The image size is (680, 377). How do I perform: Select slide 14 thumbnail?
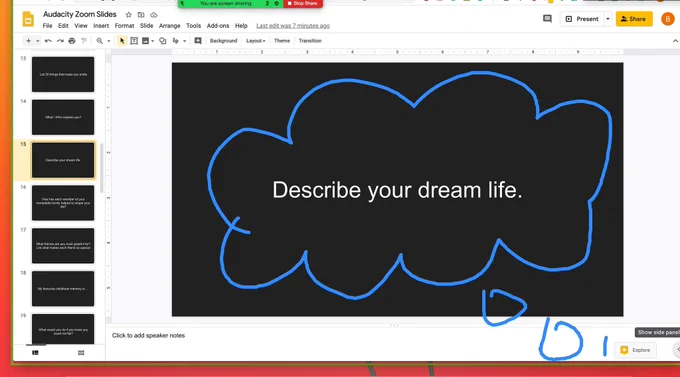tap(63, 117)
